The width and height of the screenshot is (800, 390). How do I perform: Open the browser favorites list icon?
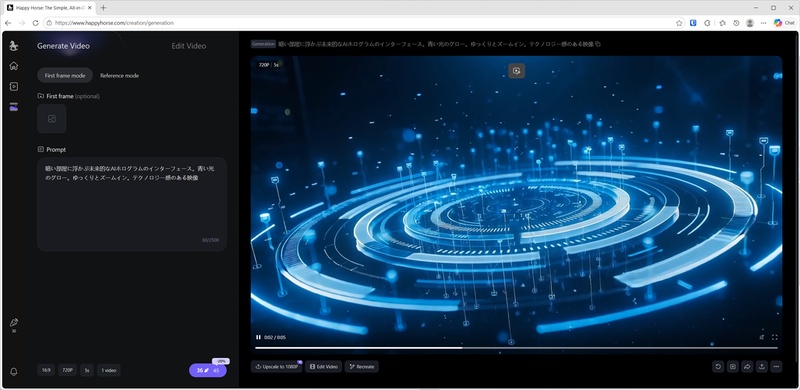[722, 23]
